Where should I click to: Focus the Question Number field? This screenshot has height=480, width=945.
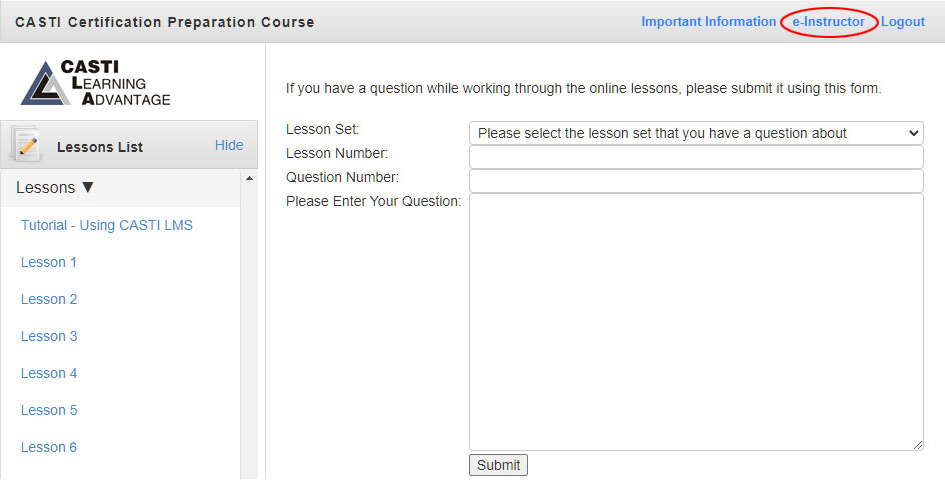[x=696, y=181]
